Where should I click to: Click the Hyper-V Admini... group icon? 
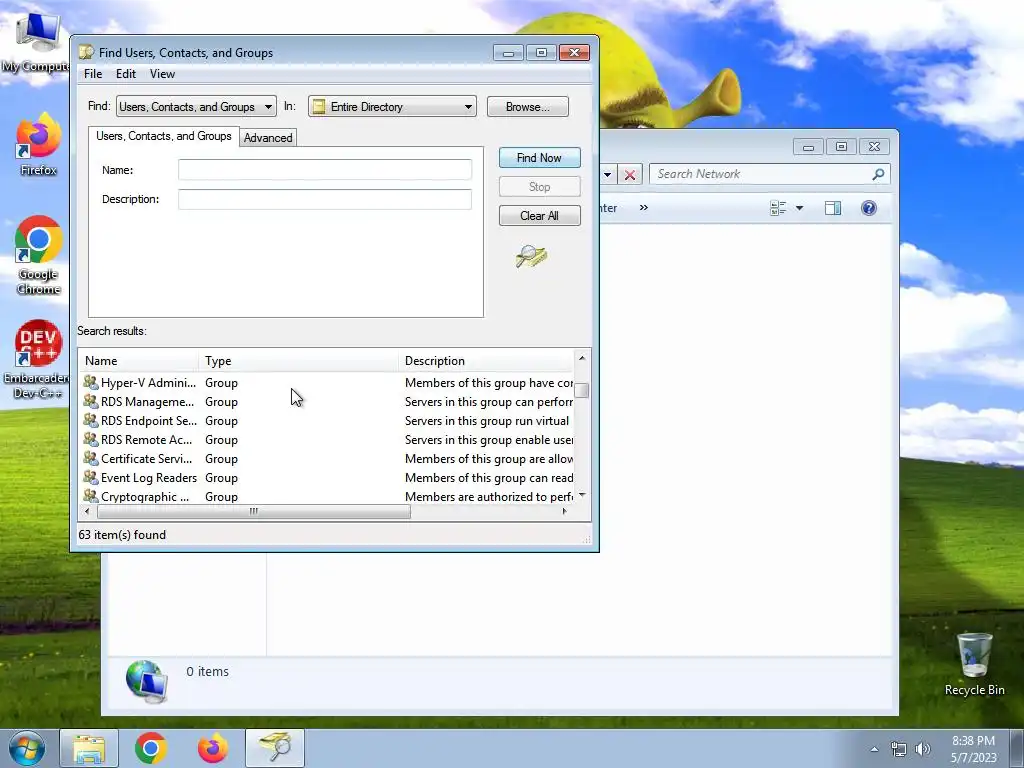pos(91,382)
